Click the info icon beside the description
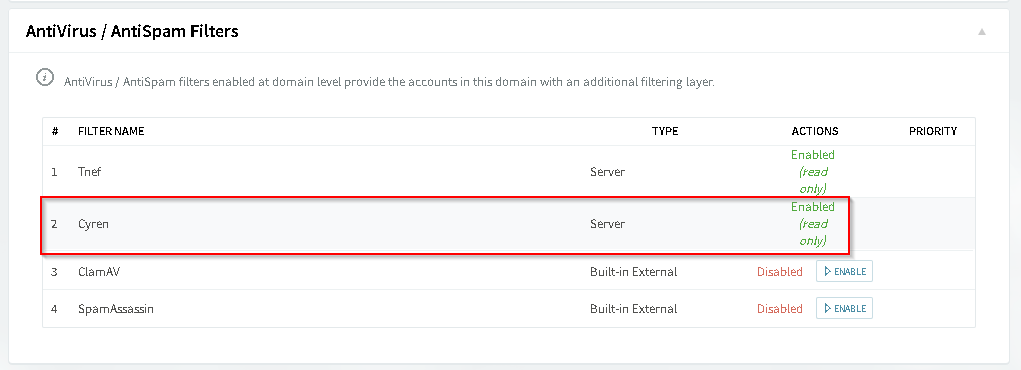 [x=44, y=78]
